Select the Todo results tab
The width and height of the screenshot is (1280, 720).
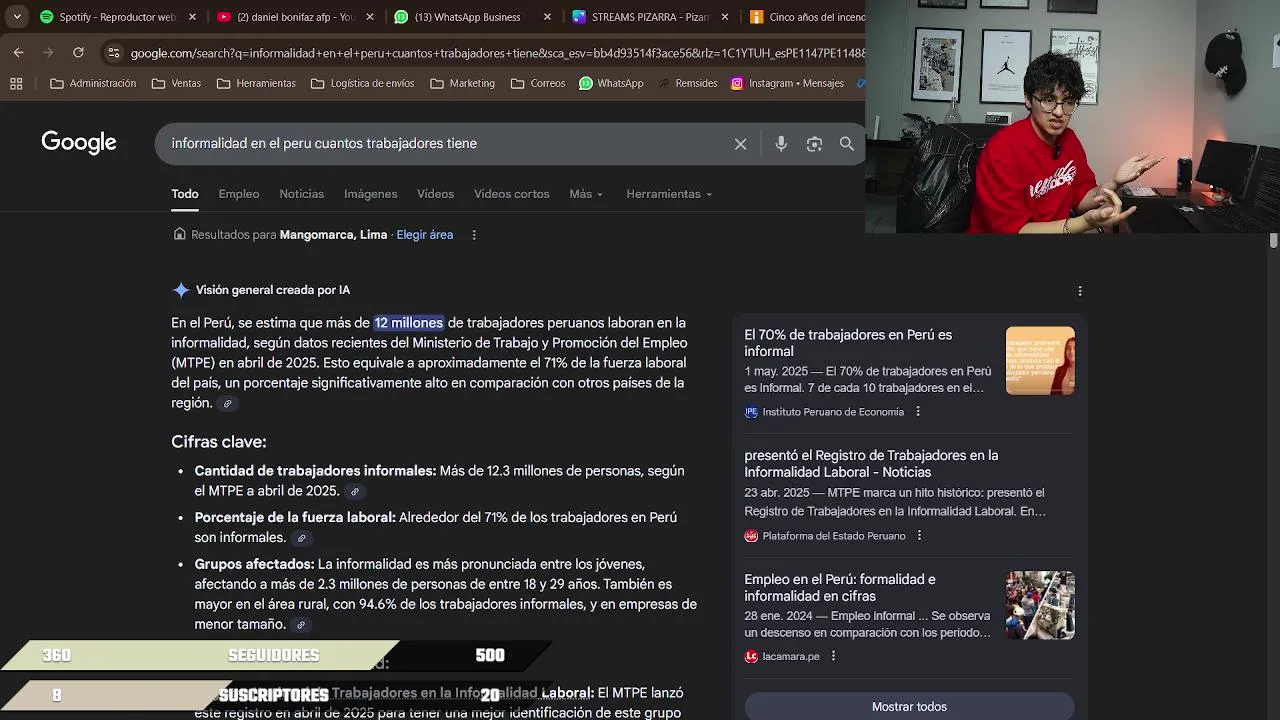pyautogui.click(x=185, y=194)
